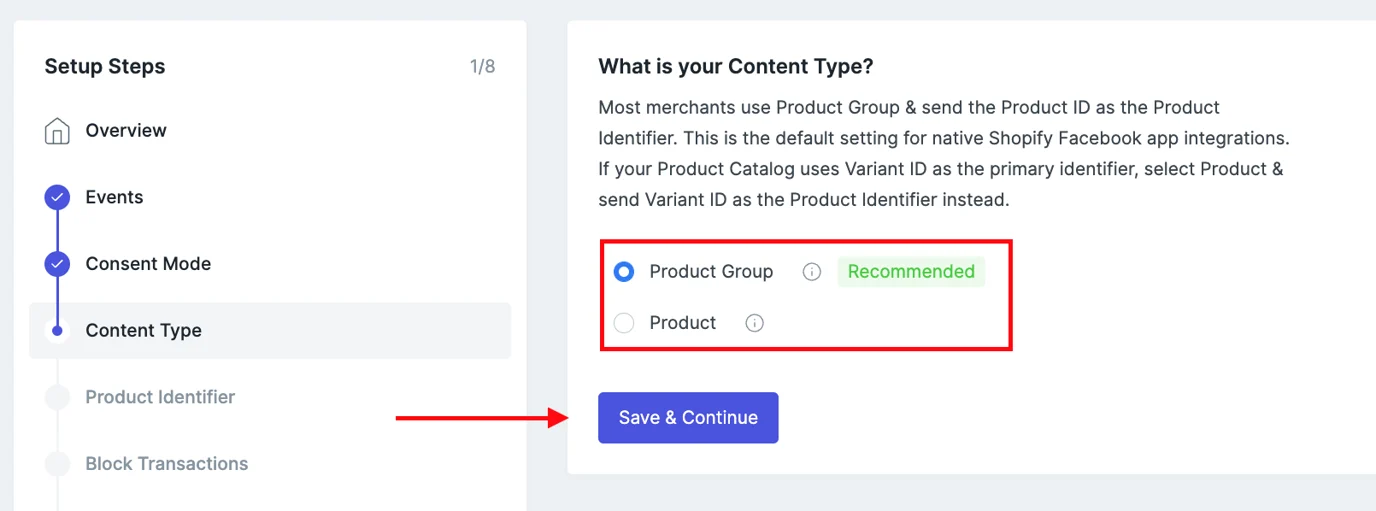The width and height of the screenshot is (1376, 511).
Task: Click the Overview home icon
Action: (x=57, y=131)
